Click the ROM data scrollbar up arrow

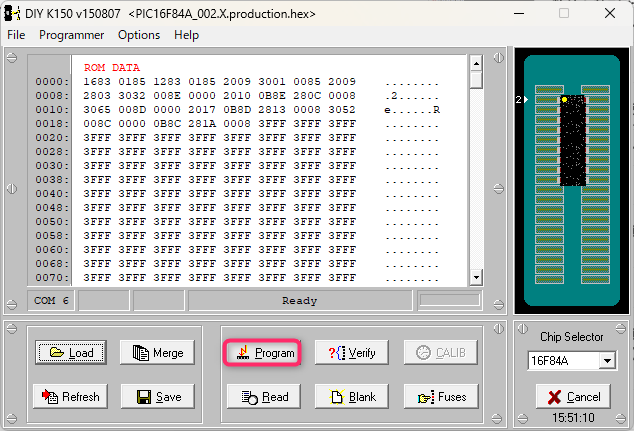coord(476,63)
